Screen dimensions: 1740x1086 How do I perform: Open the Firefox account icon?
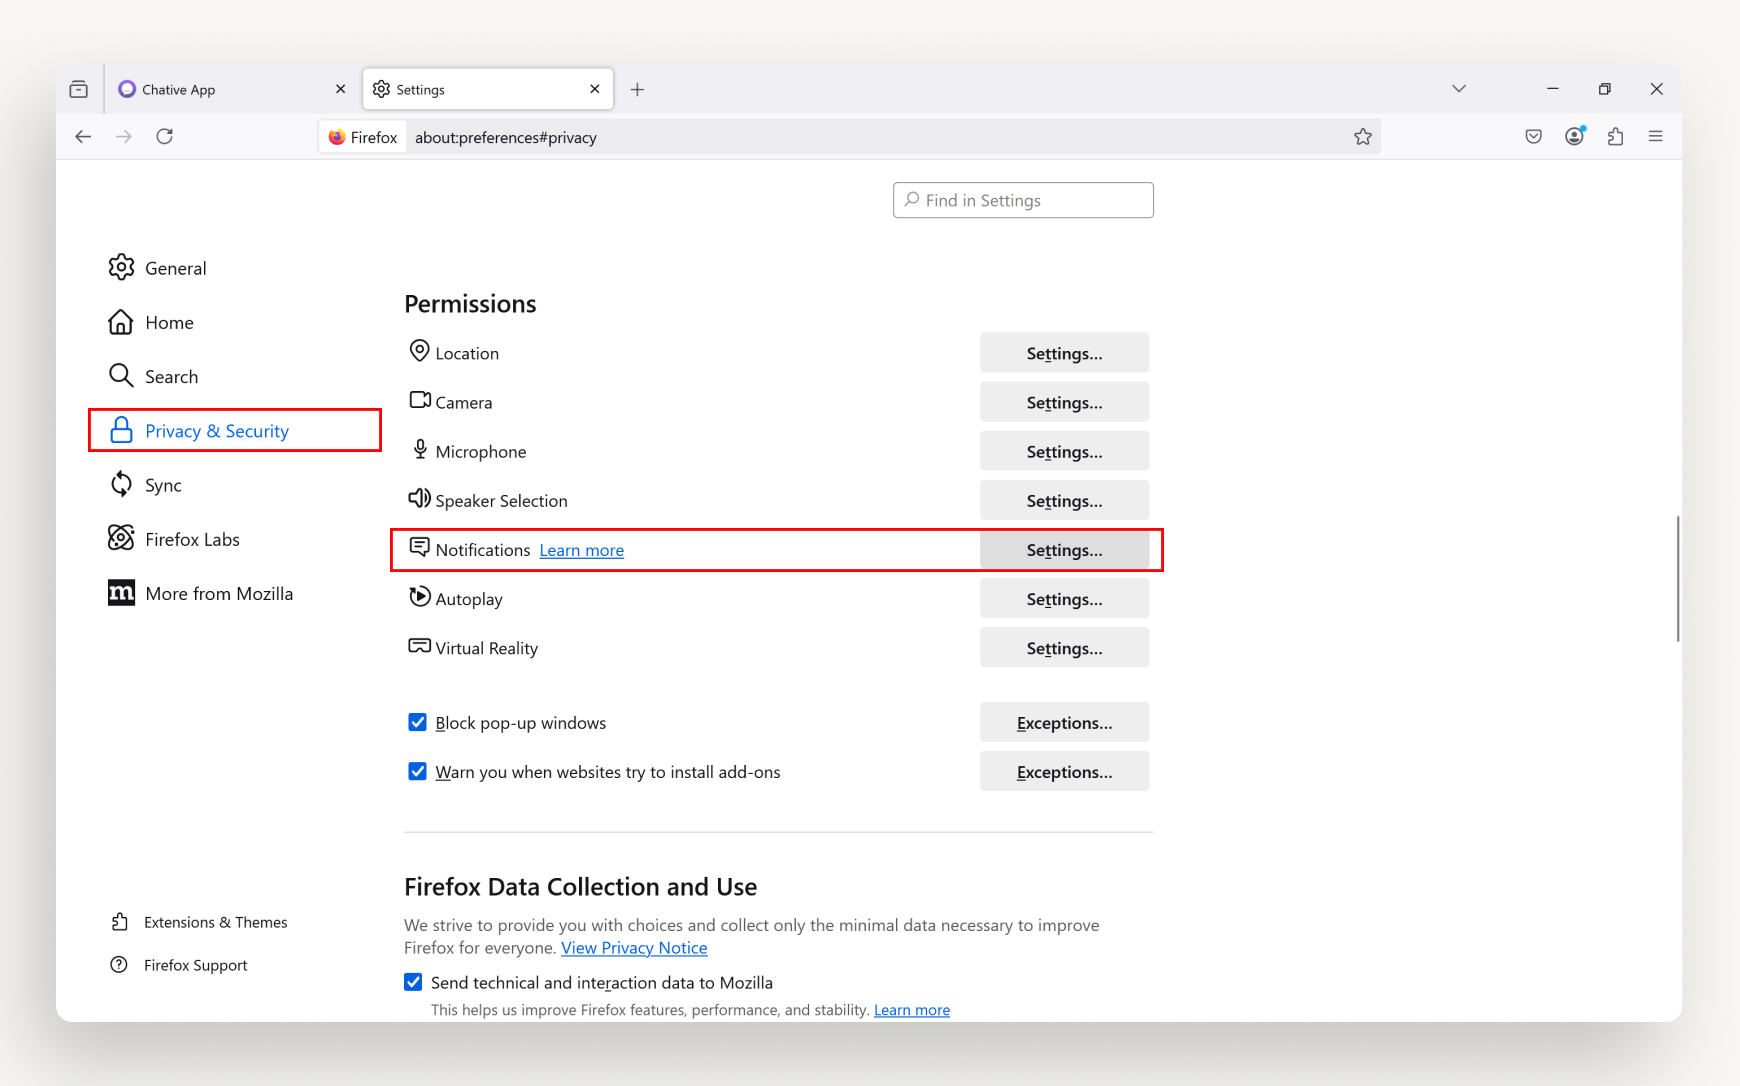click(1574, 136)
